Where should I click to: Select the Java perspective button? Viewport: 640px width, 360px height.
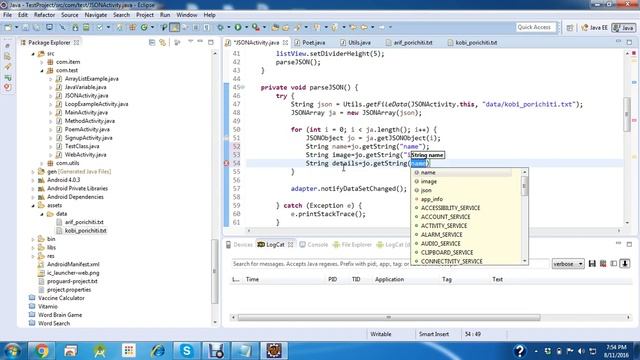pos(624,28)
